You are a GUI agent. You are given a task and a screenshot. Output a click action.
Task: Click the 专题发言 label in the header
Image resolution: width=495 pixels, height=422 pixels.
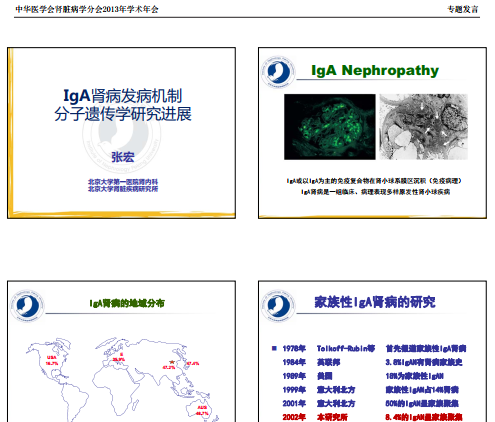[463, 9]
